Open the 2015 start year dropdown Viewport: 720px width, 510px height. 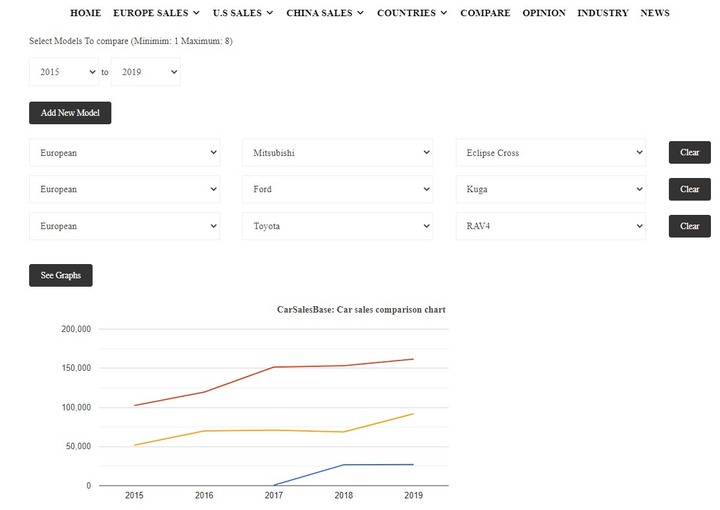tap(64, 72)
